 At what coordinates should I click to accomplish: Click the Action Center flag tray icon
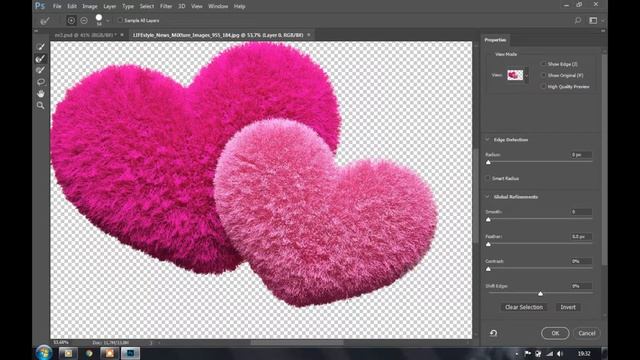528,353
